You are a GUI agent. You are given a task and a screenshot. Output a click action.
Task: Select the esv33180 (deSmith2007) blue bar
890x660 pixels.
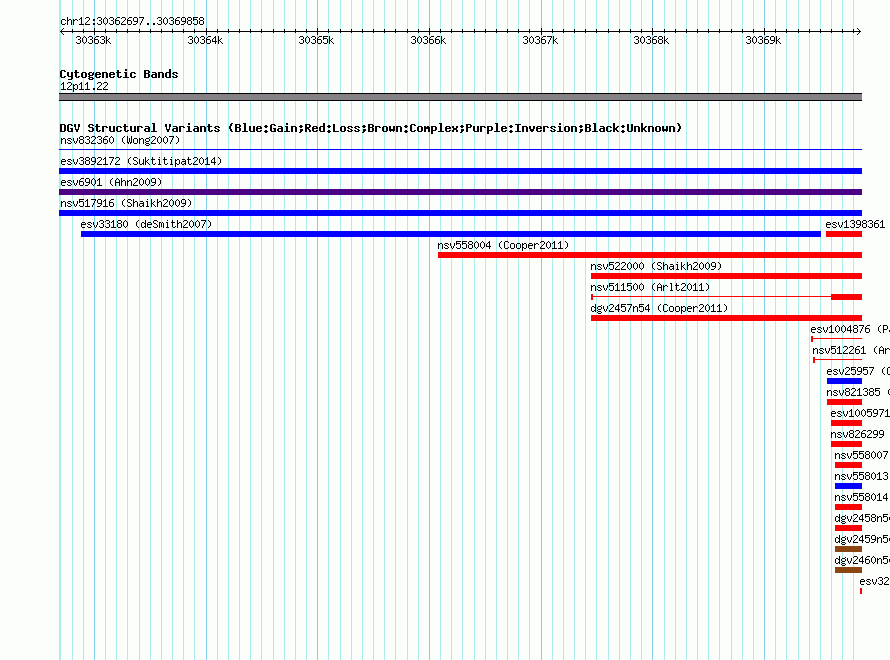pos(451,234)
